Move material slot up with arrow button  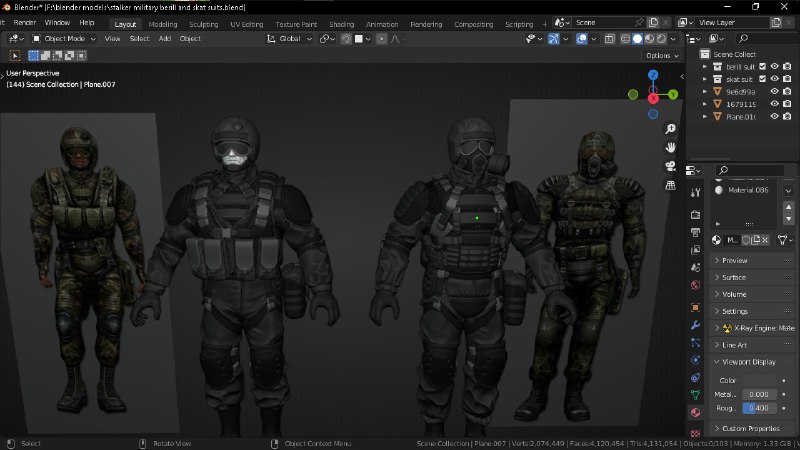point(788,207)
